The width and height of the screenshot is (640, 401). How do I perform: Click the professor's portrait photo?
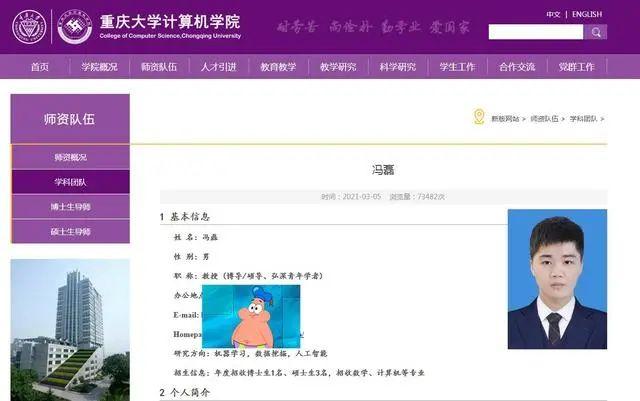[x=557, y=279]
